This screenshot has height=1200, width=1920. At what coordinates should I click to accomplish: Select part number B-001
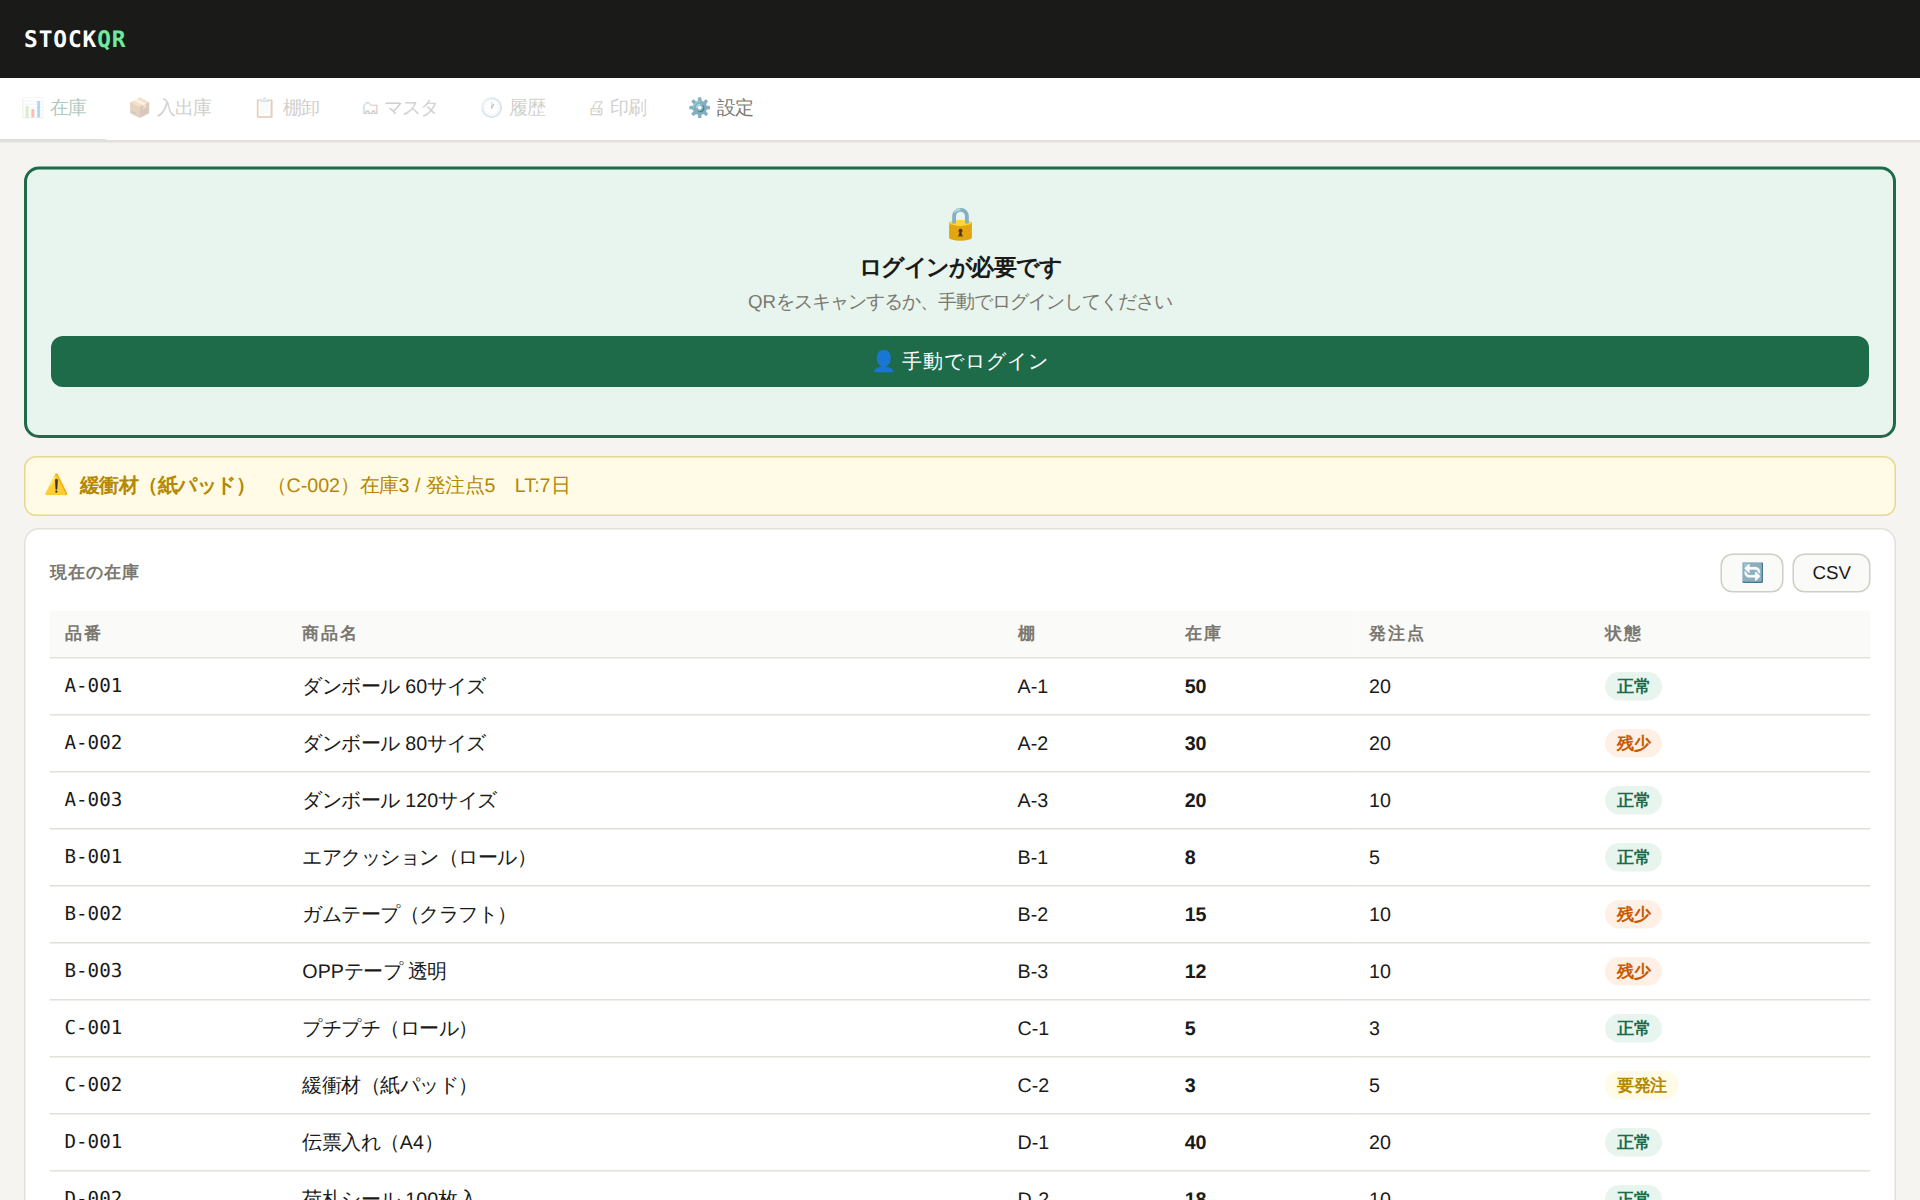click(x=93, y=857)
